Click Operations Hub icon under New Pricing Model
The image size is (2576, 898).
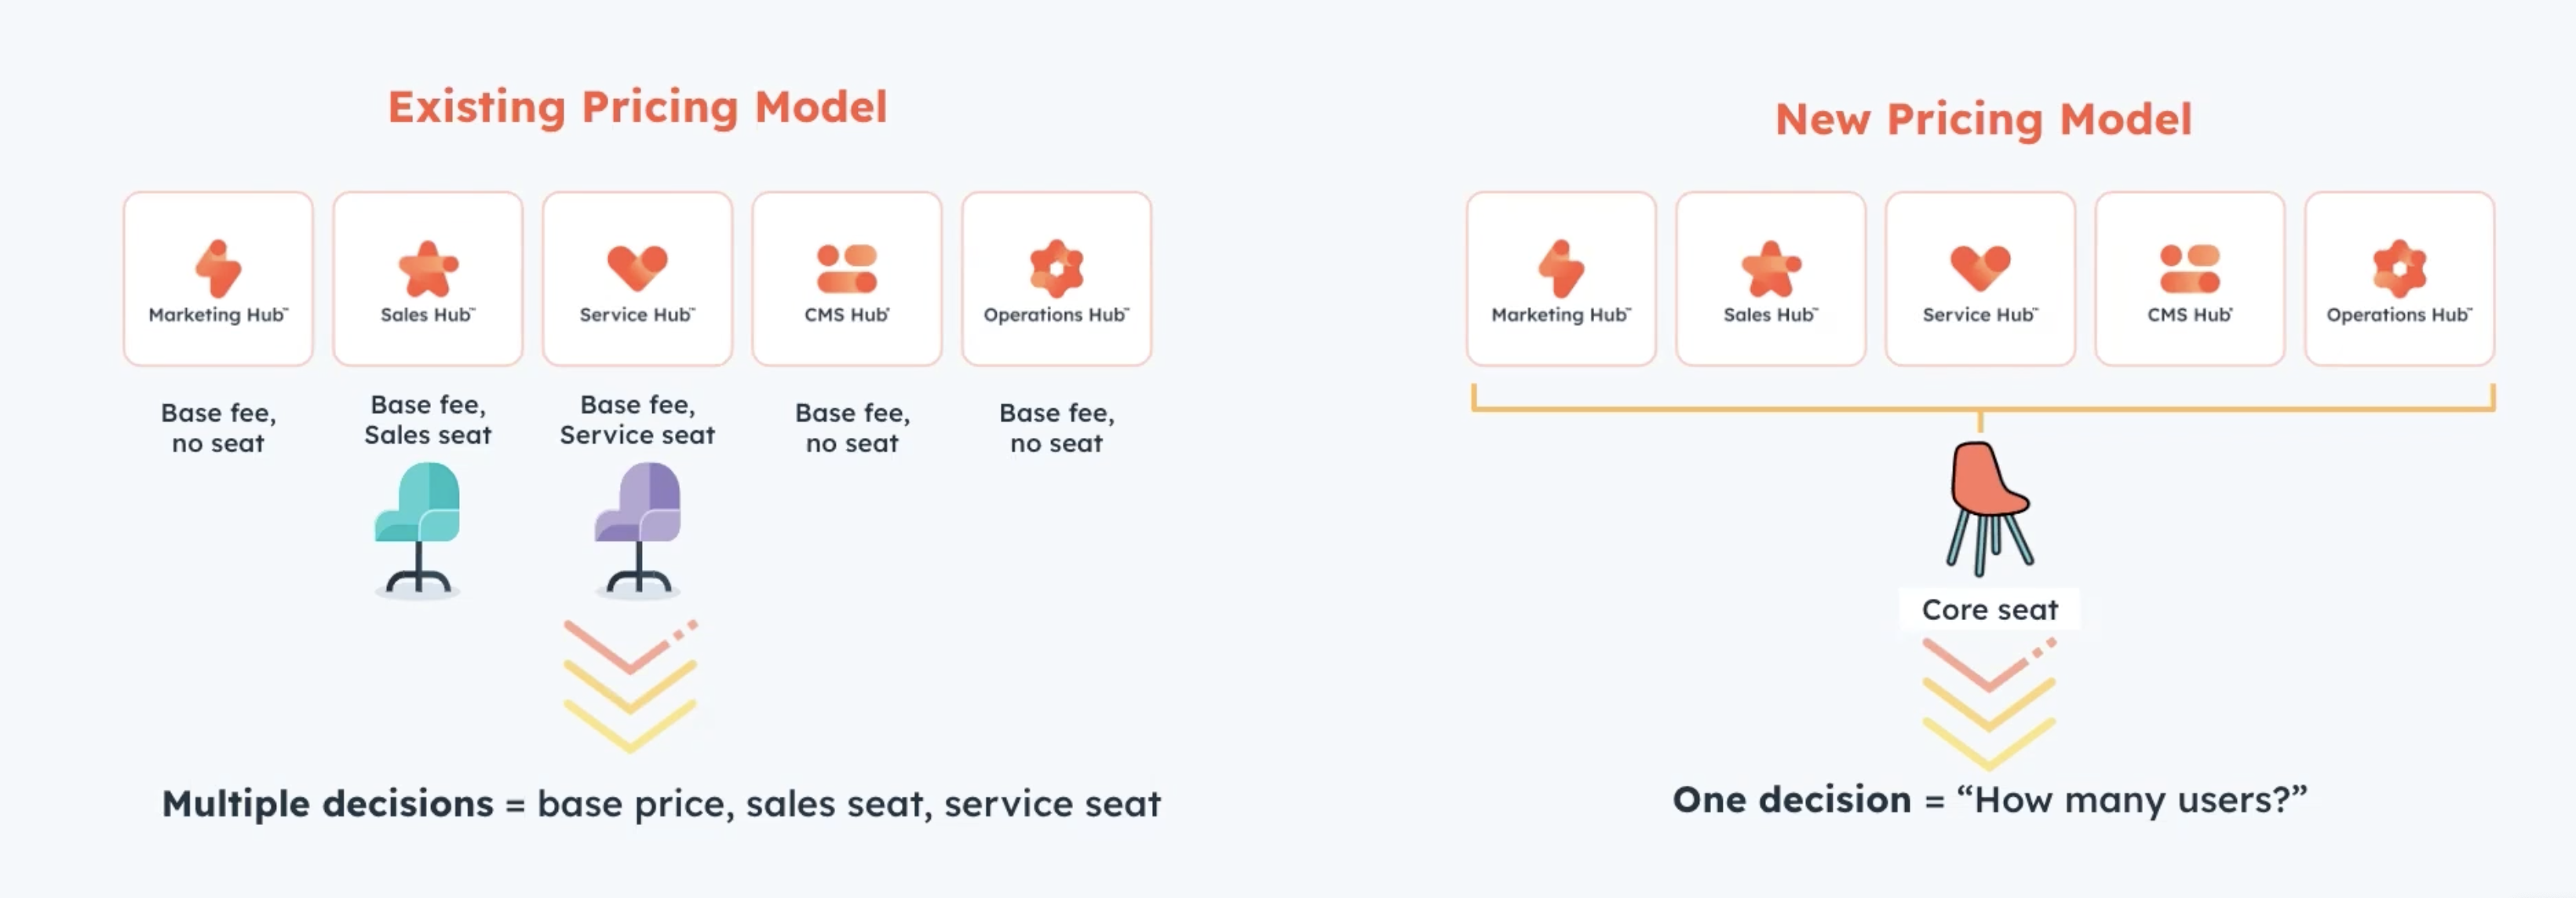coord(2399,268)
